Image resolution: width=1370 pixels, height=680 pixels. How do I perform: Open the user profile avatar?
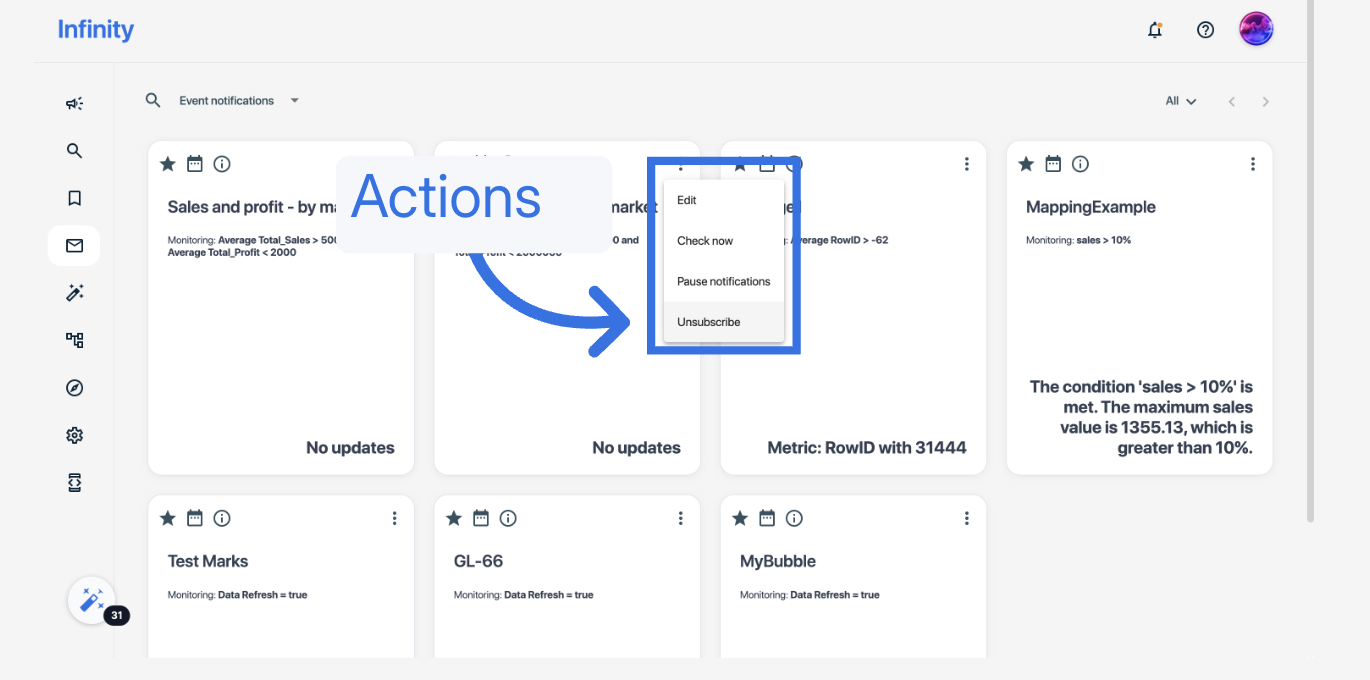click(1255, 30)
